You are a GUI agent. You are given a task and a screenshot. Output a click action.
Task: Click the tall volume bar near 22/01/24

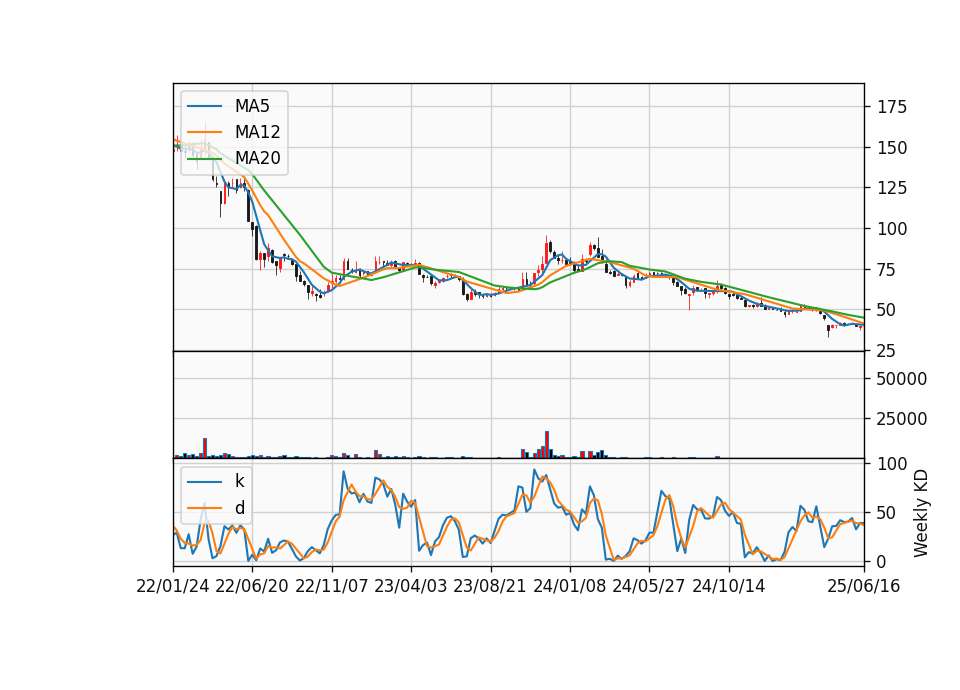coord(205,448)
